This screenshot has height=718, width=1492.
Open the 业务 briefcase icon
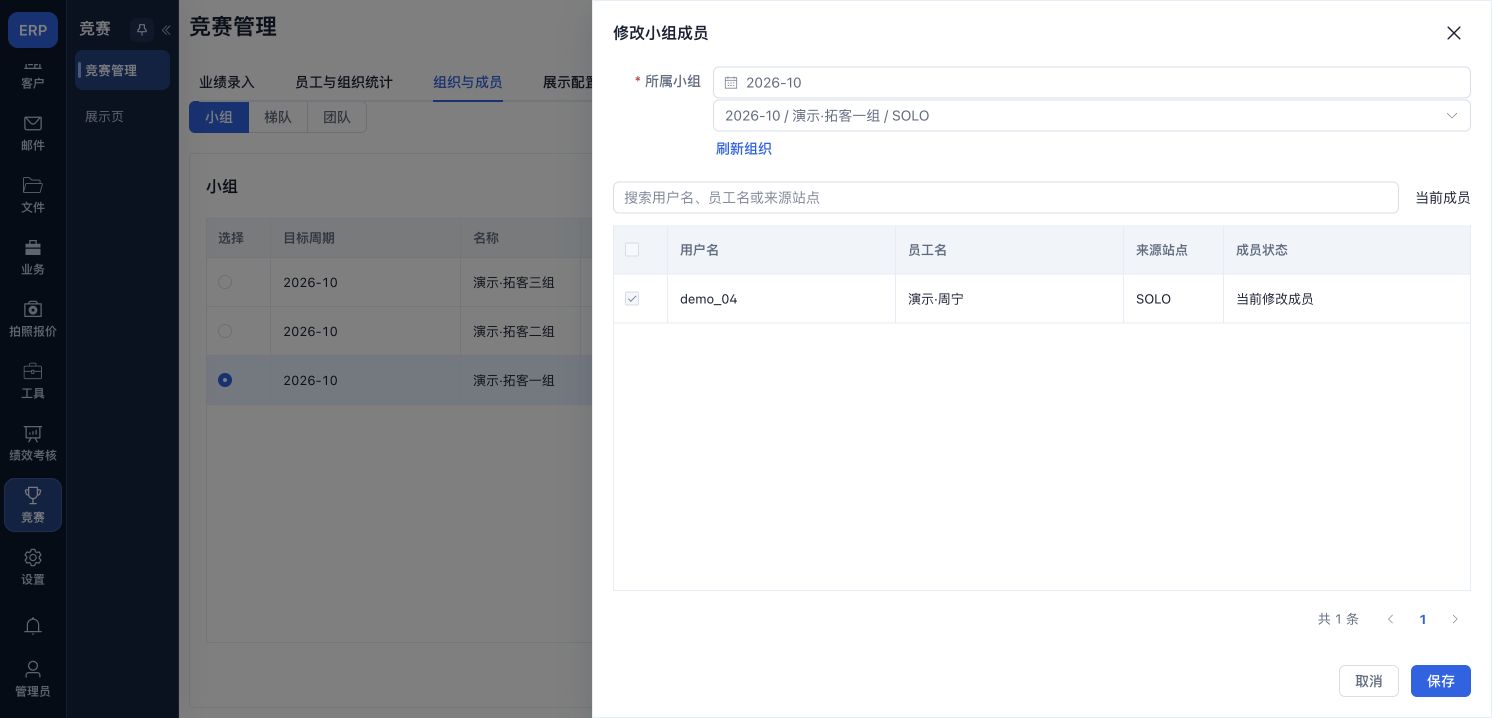33,257
